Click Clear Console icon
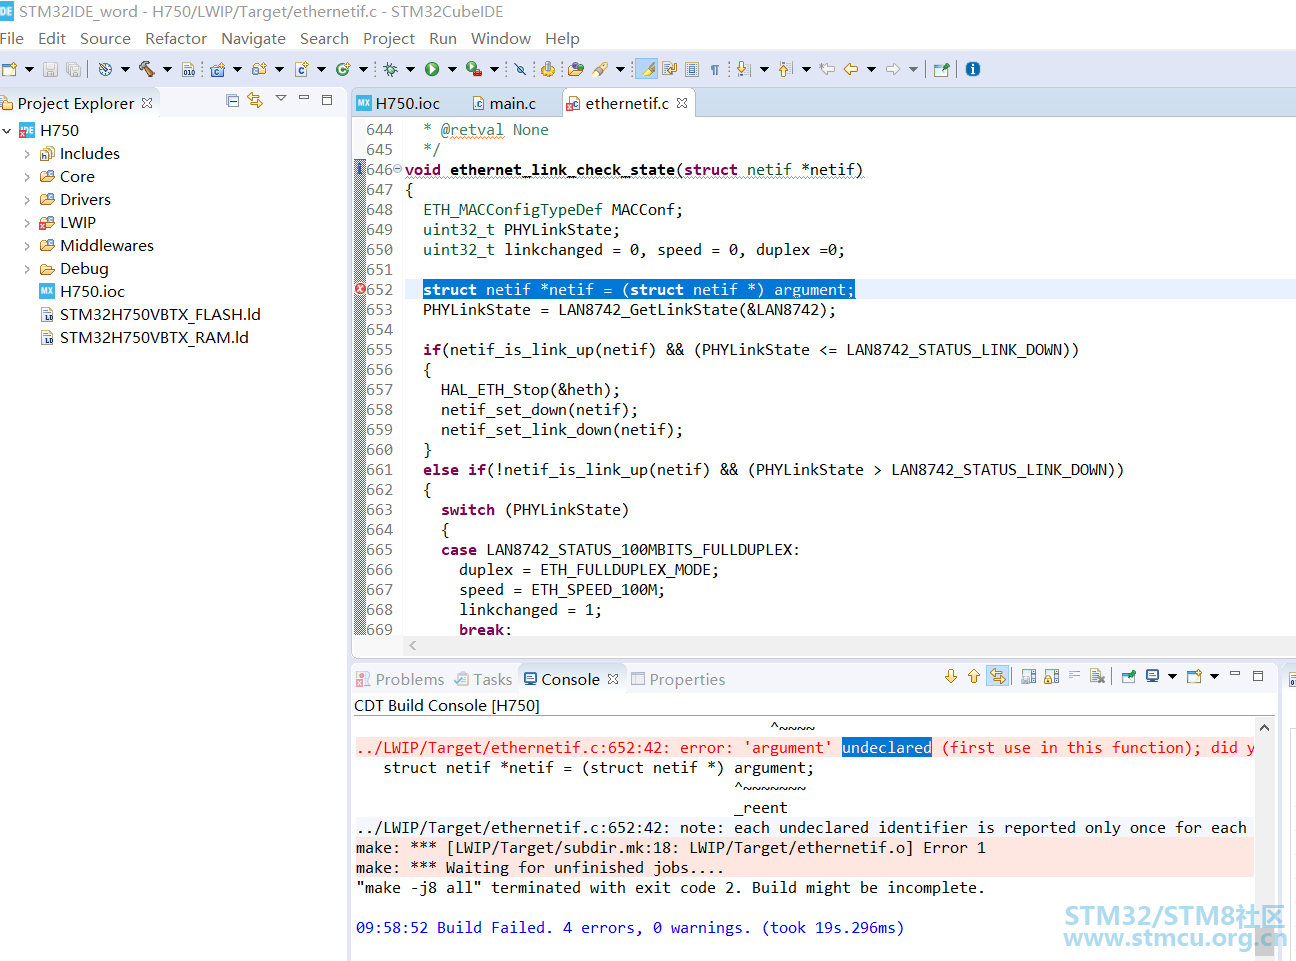 coord(1097,677)
